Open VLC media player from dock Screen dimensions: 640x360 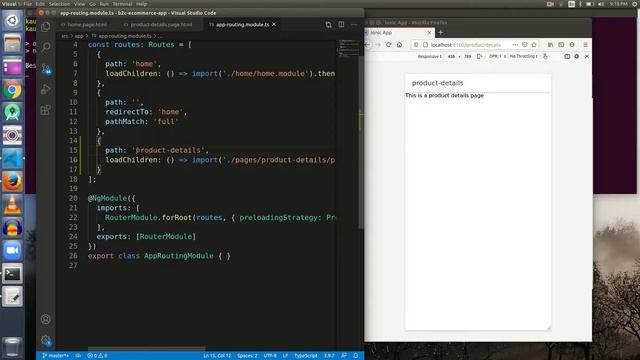coord(12,204)
